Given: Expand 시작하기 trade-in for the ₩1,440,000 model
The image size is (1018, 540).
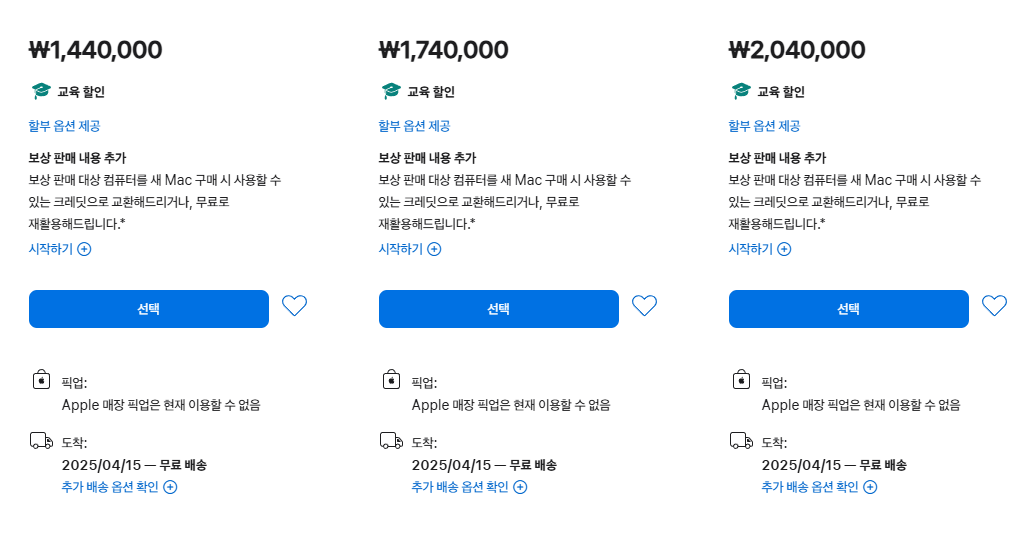Looking at the screenshot, I should tap(60, 249).
